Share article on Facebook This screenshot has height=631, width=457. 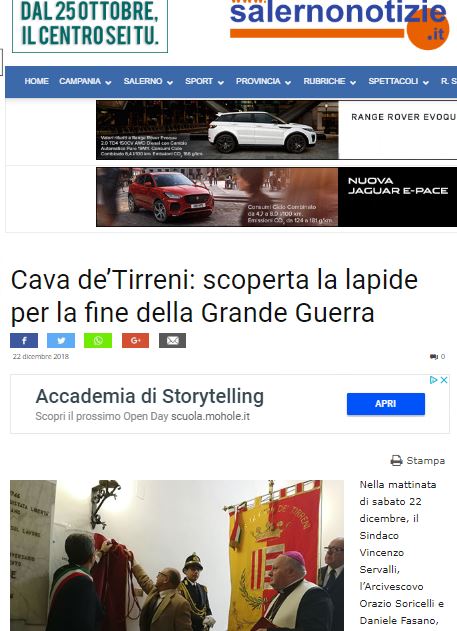pyautogui.click(x=24, y=340)
